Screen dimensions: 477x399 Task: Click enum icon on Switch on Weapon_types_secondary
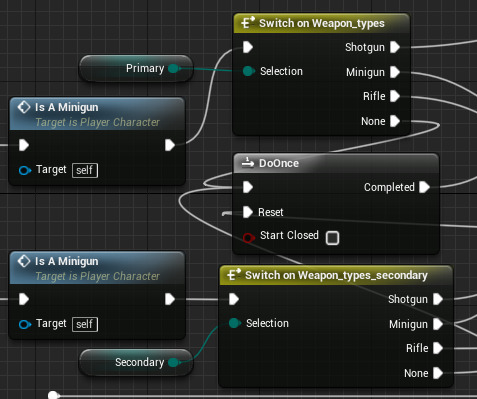click(234, 275)
